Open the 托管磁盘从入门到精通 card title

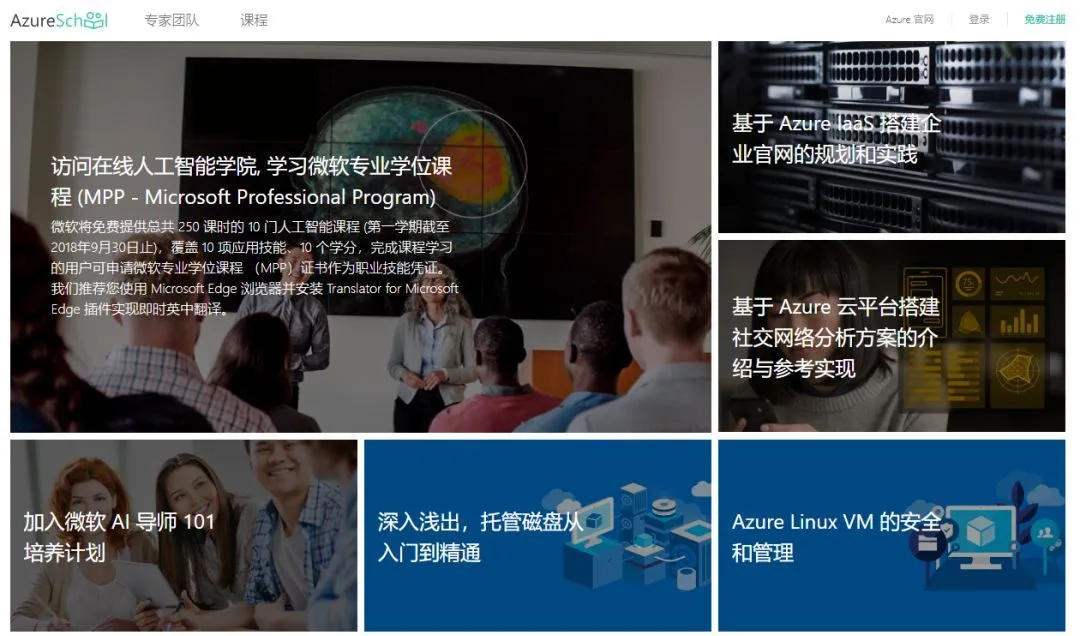(x=479, y=537)
